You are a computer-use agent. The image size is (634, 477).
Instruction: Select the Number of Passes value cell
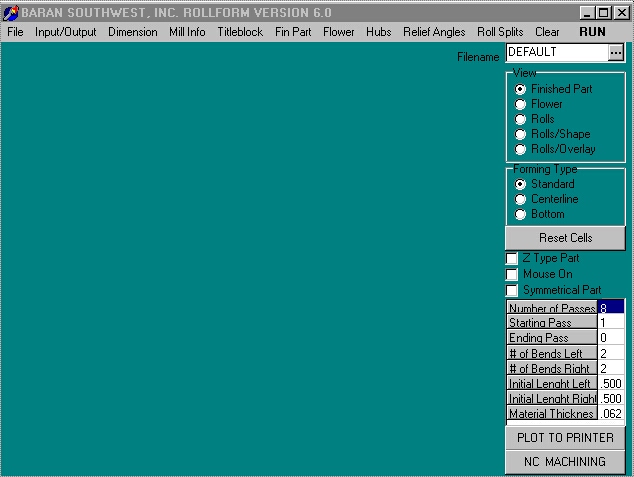point(611,308)
